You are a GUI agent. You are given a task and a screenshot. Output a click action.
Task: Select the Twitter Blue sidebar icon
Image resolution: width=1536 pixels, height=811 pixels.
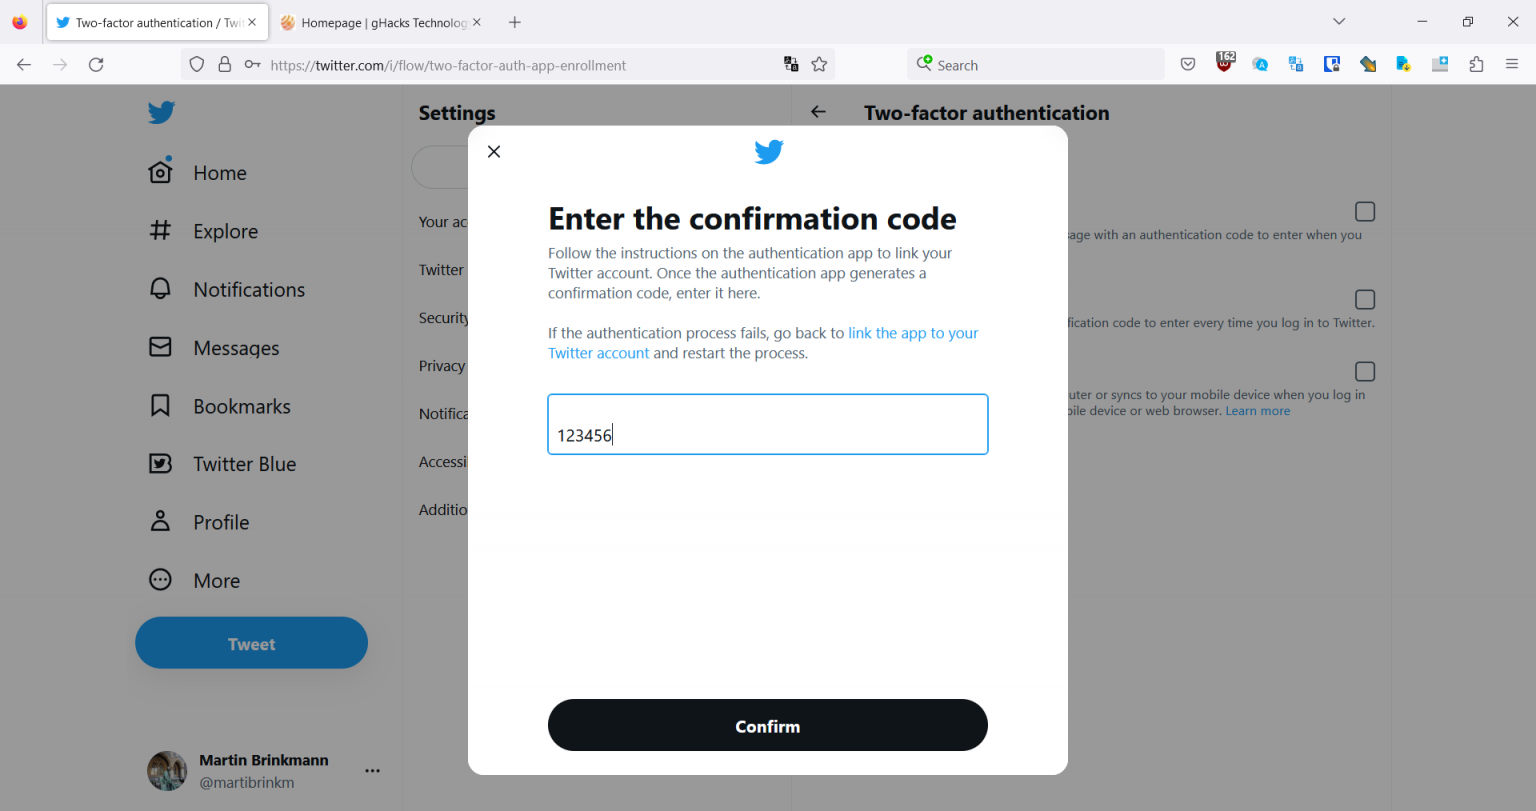[x=160, y=463]
